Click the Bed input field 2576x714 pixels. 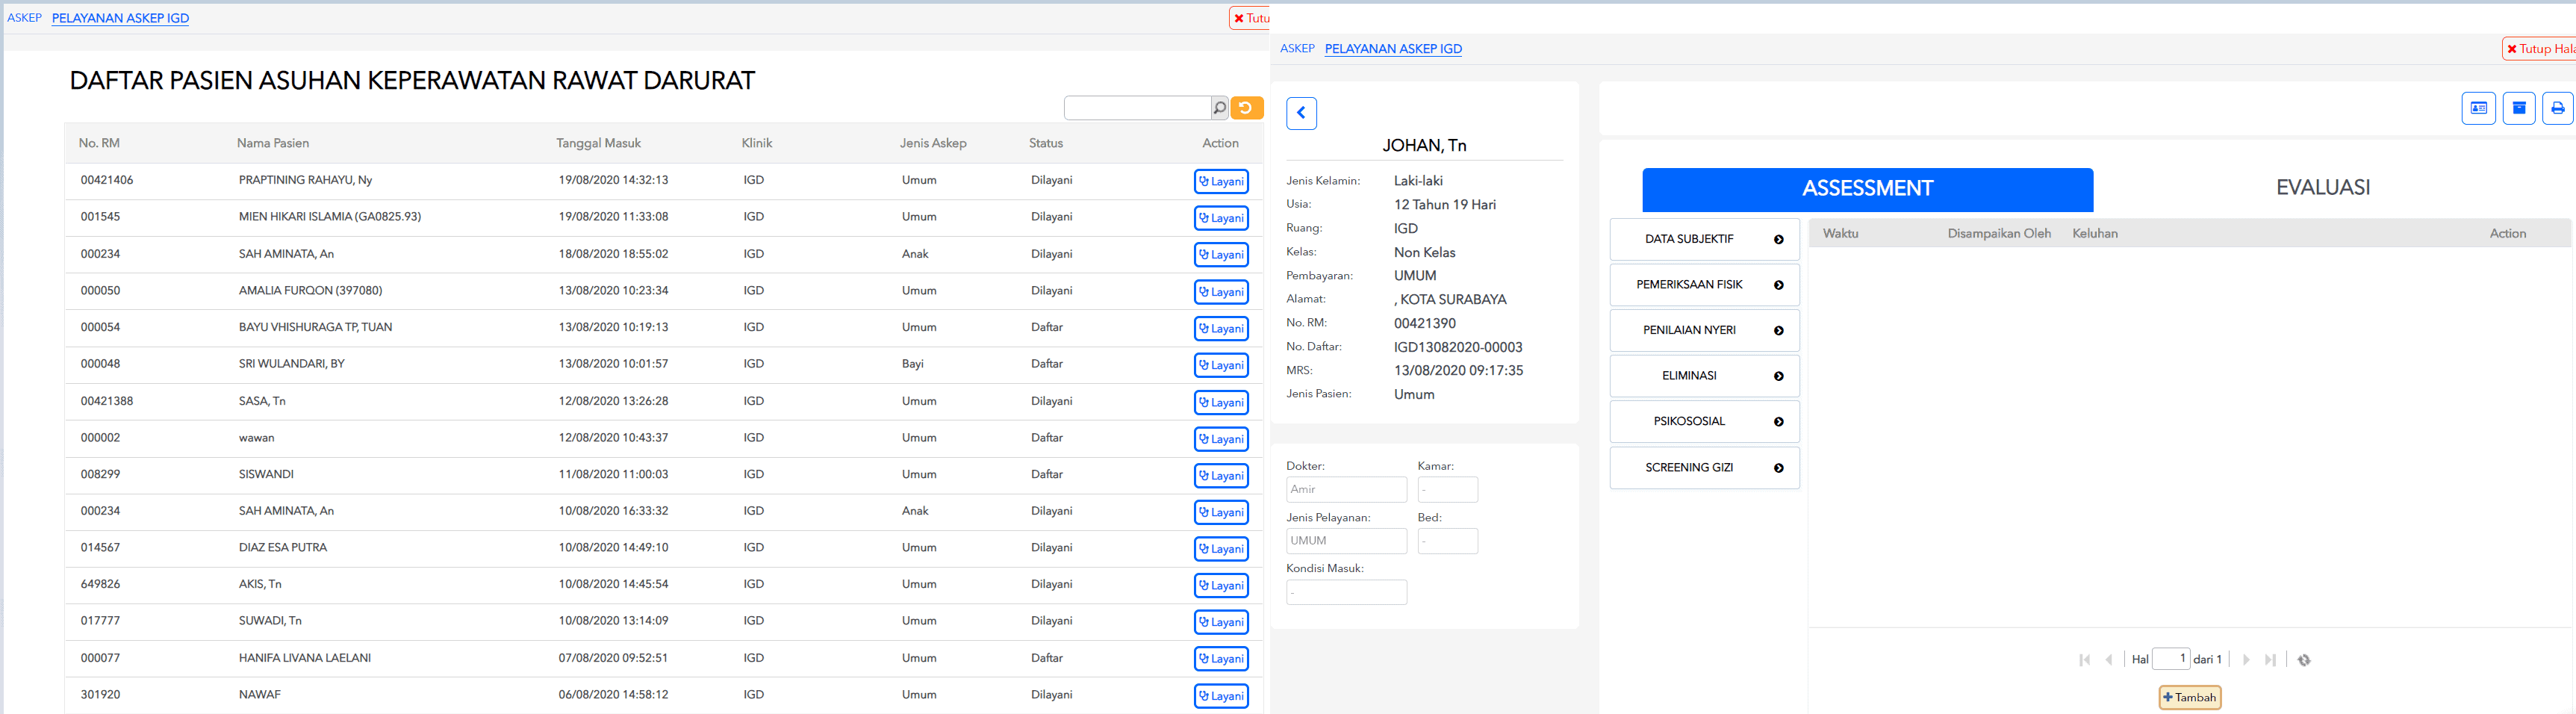click(1447, 541)
